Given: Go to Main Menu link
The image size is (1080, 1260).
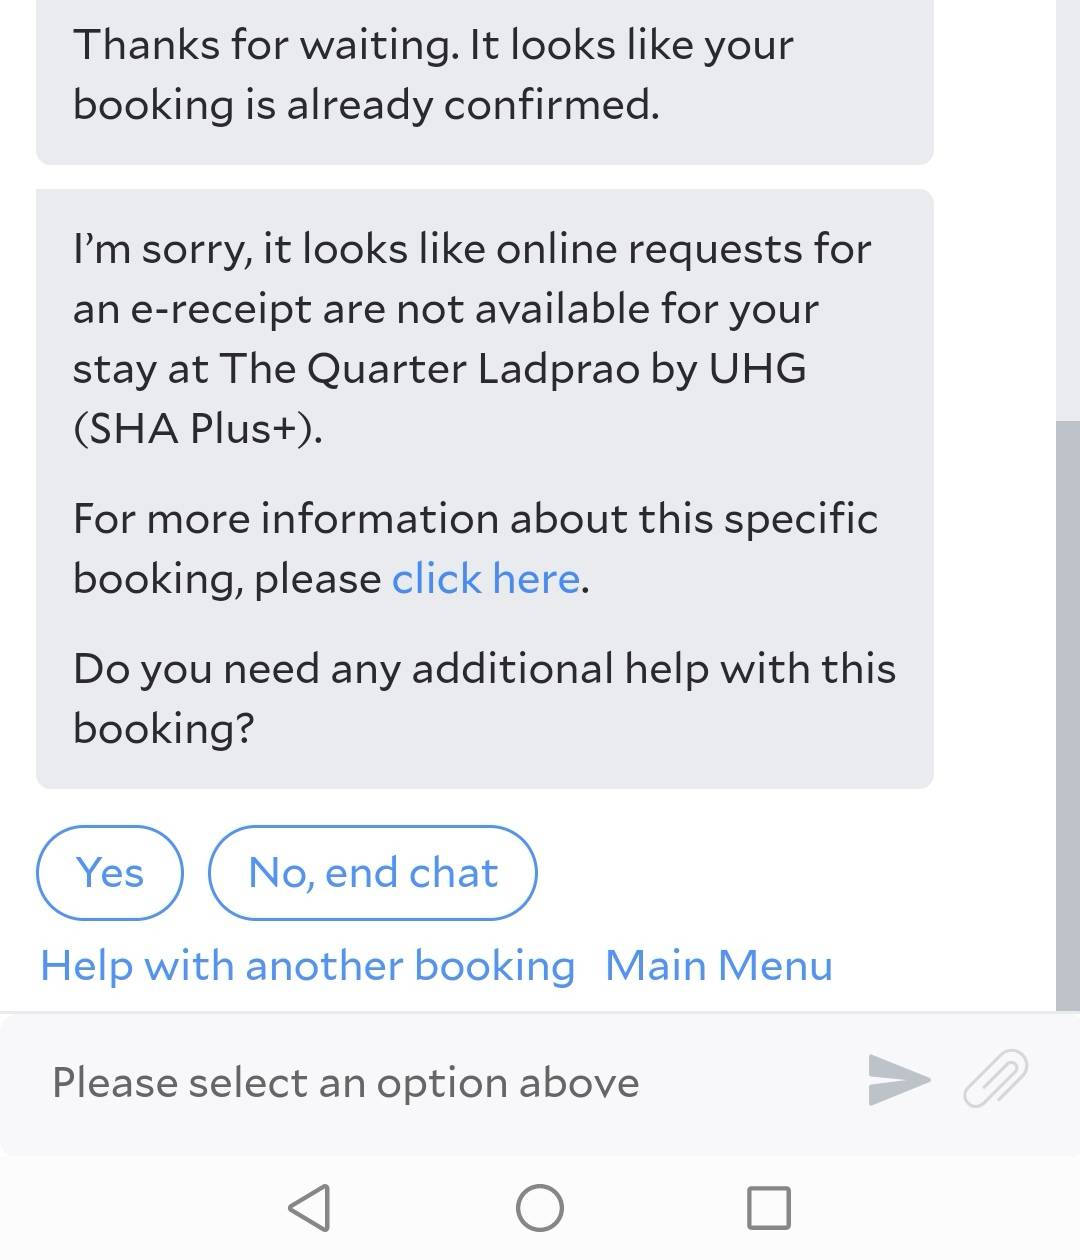Looking at the screenshot, I should (x=718, y=966).
